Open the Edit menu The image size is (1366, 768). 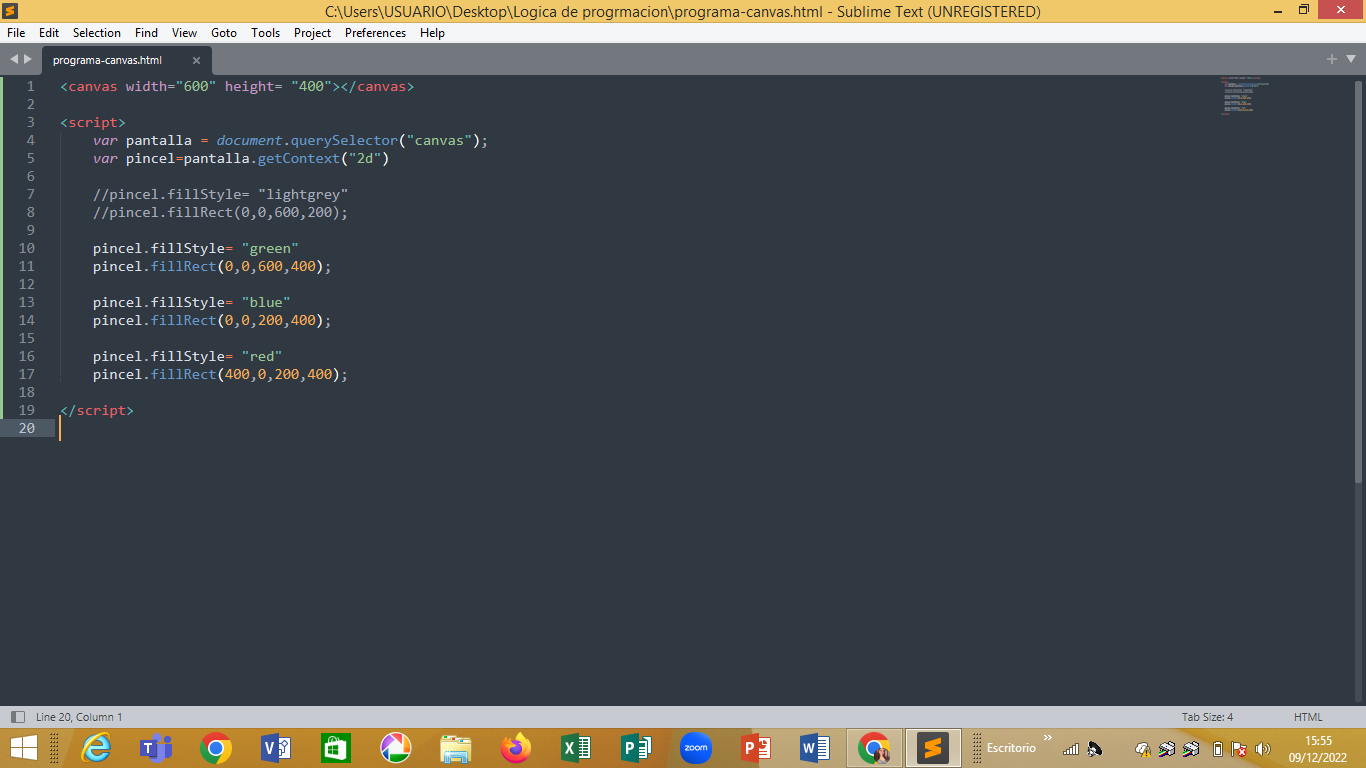point(49,33)
